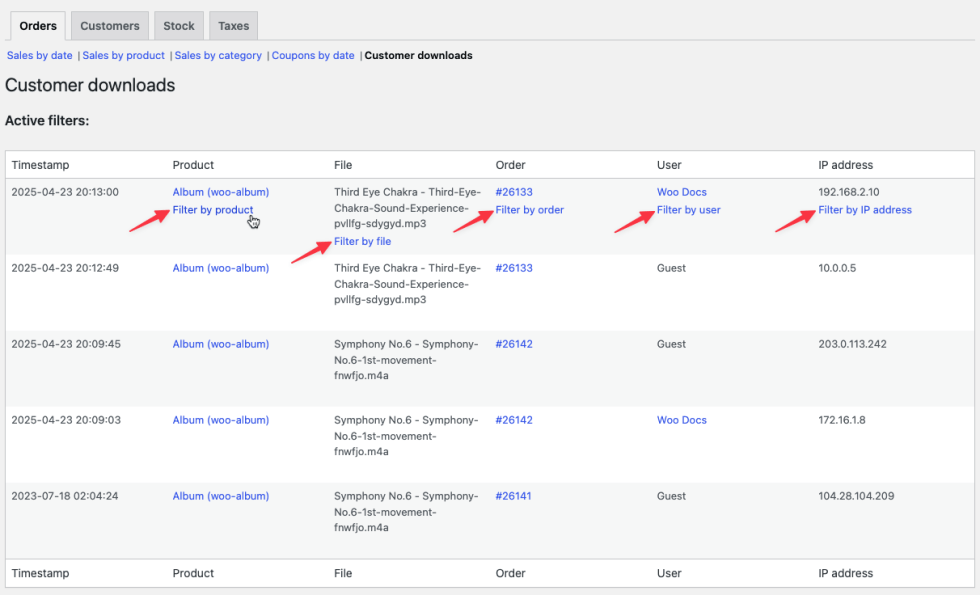Click the Order label in the table footer
This screenshot has height=595, width=980.
pyautogui.click(x=511, y=573)
